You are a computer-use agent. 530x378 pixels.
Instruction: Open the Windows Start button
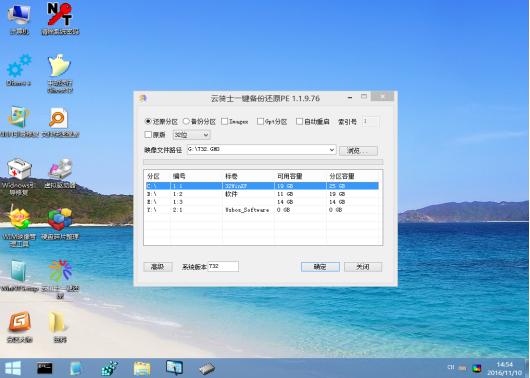(13, 368)
